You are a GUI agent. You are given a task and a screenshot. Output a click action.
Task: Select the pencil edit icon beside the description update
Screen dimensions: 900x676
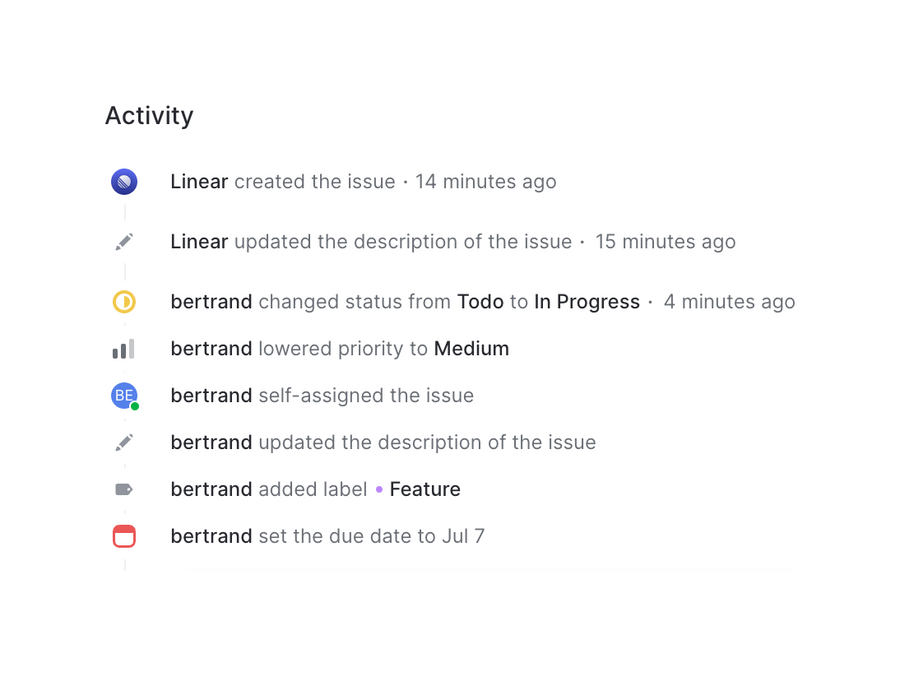[x=124, y=241]
